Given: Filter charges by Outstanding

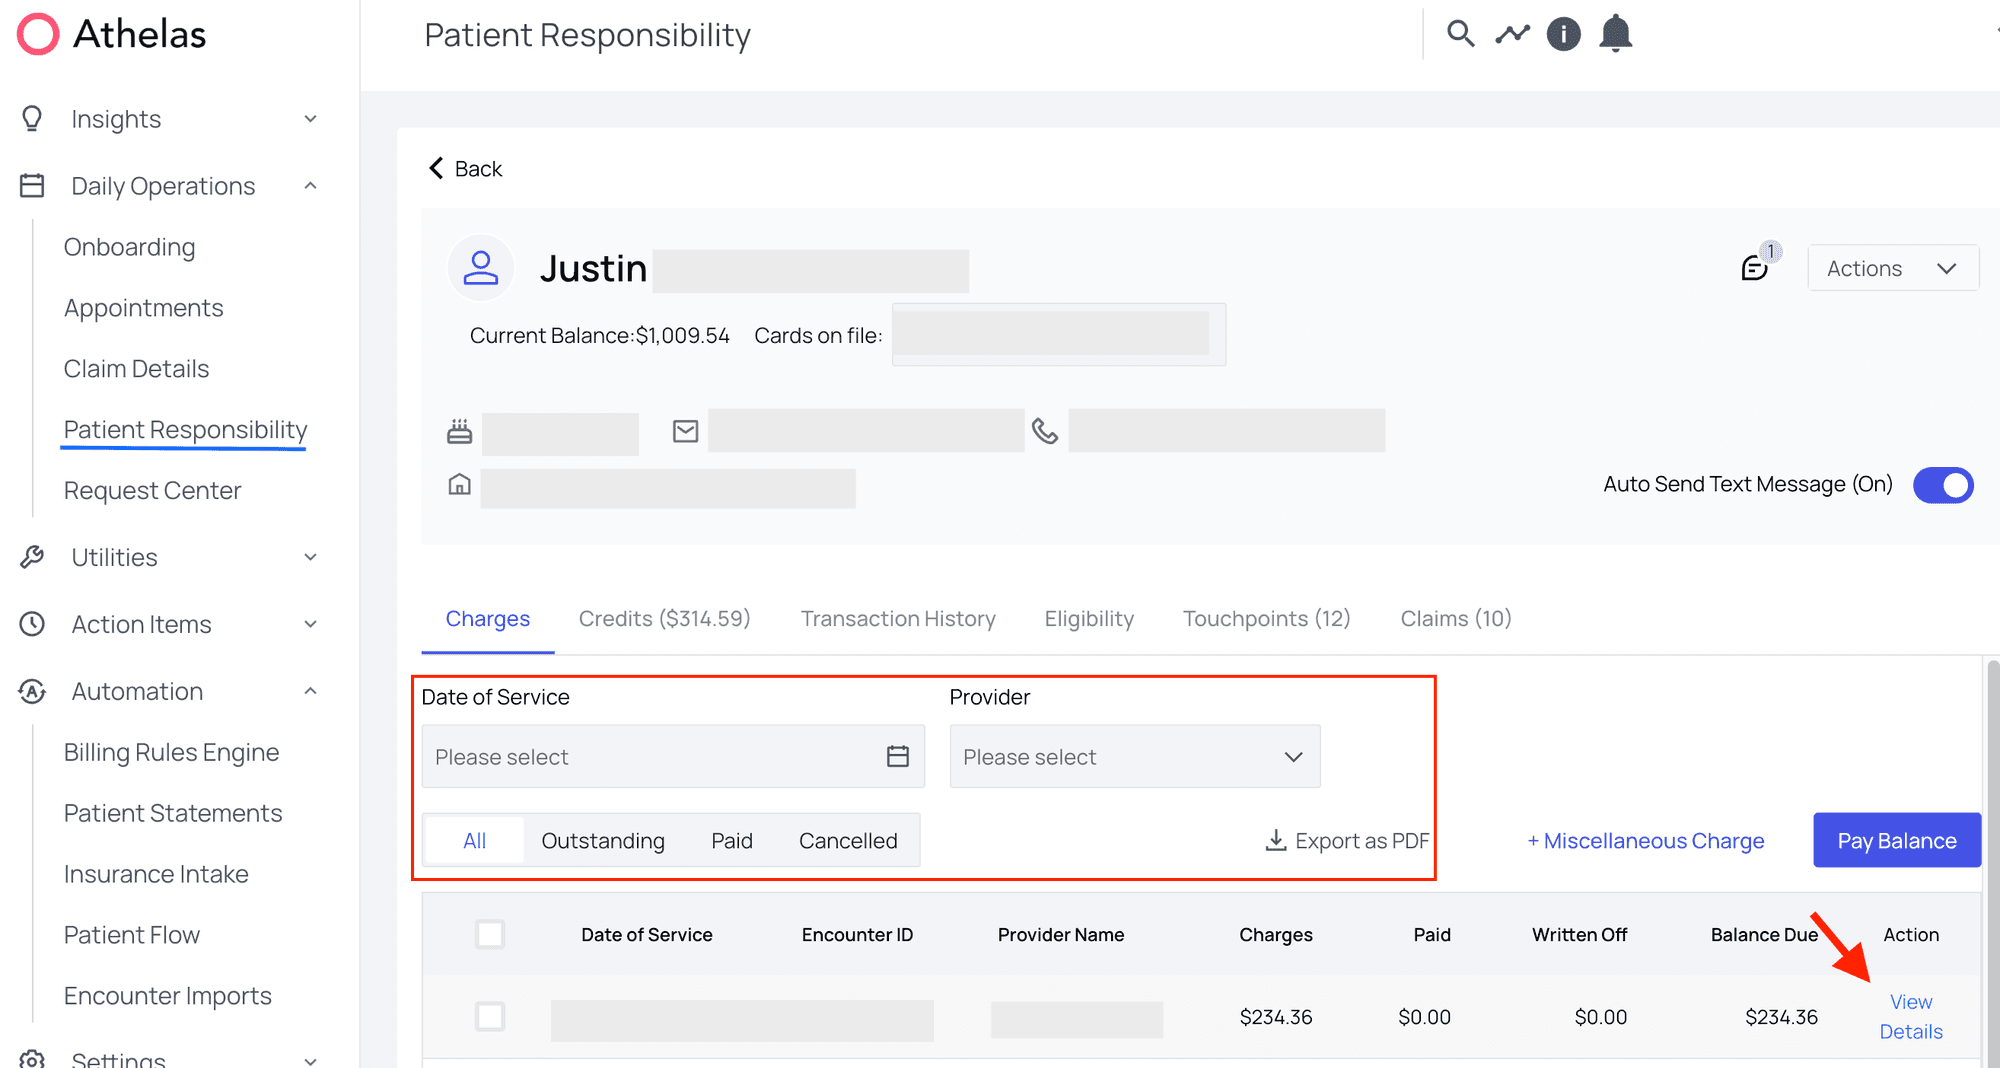Looking at the screenshot, I should [602, 841].
